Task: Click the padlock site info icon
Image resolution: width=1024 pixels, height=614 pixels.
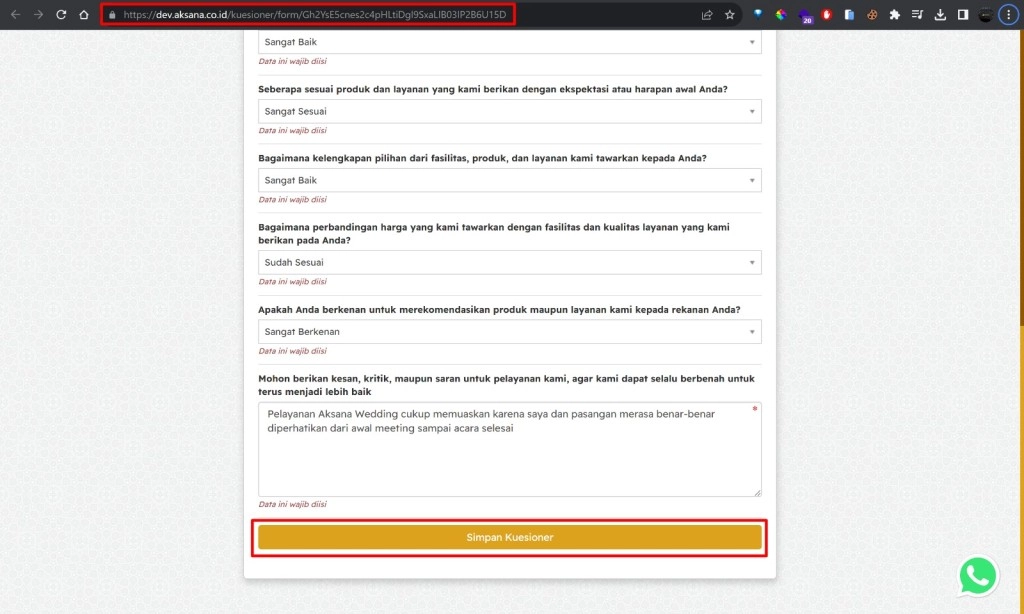Action: tap(112, 15)
